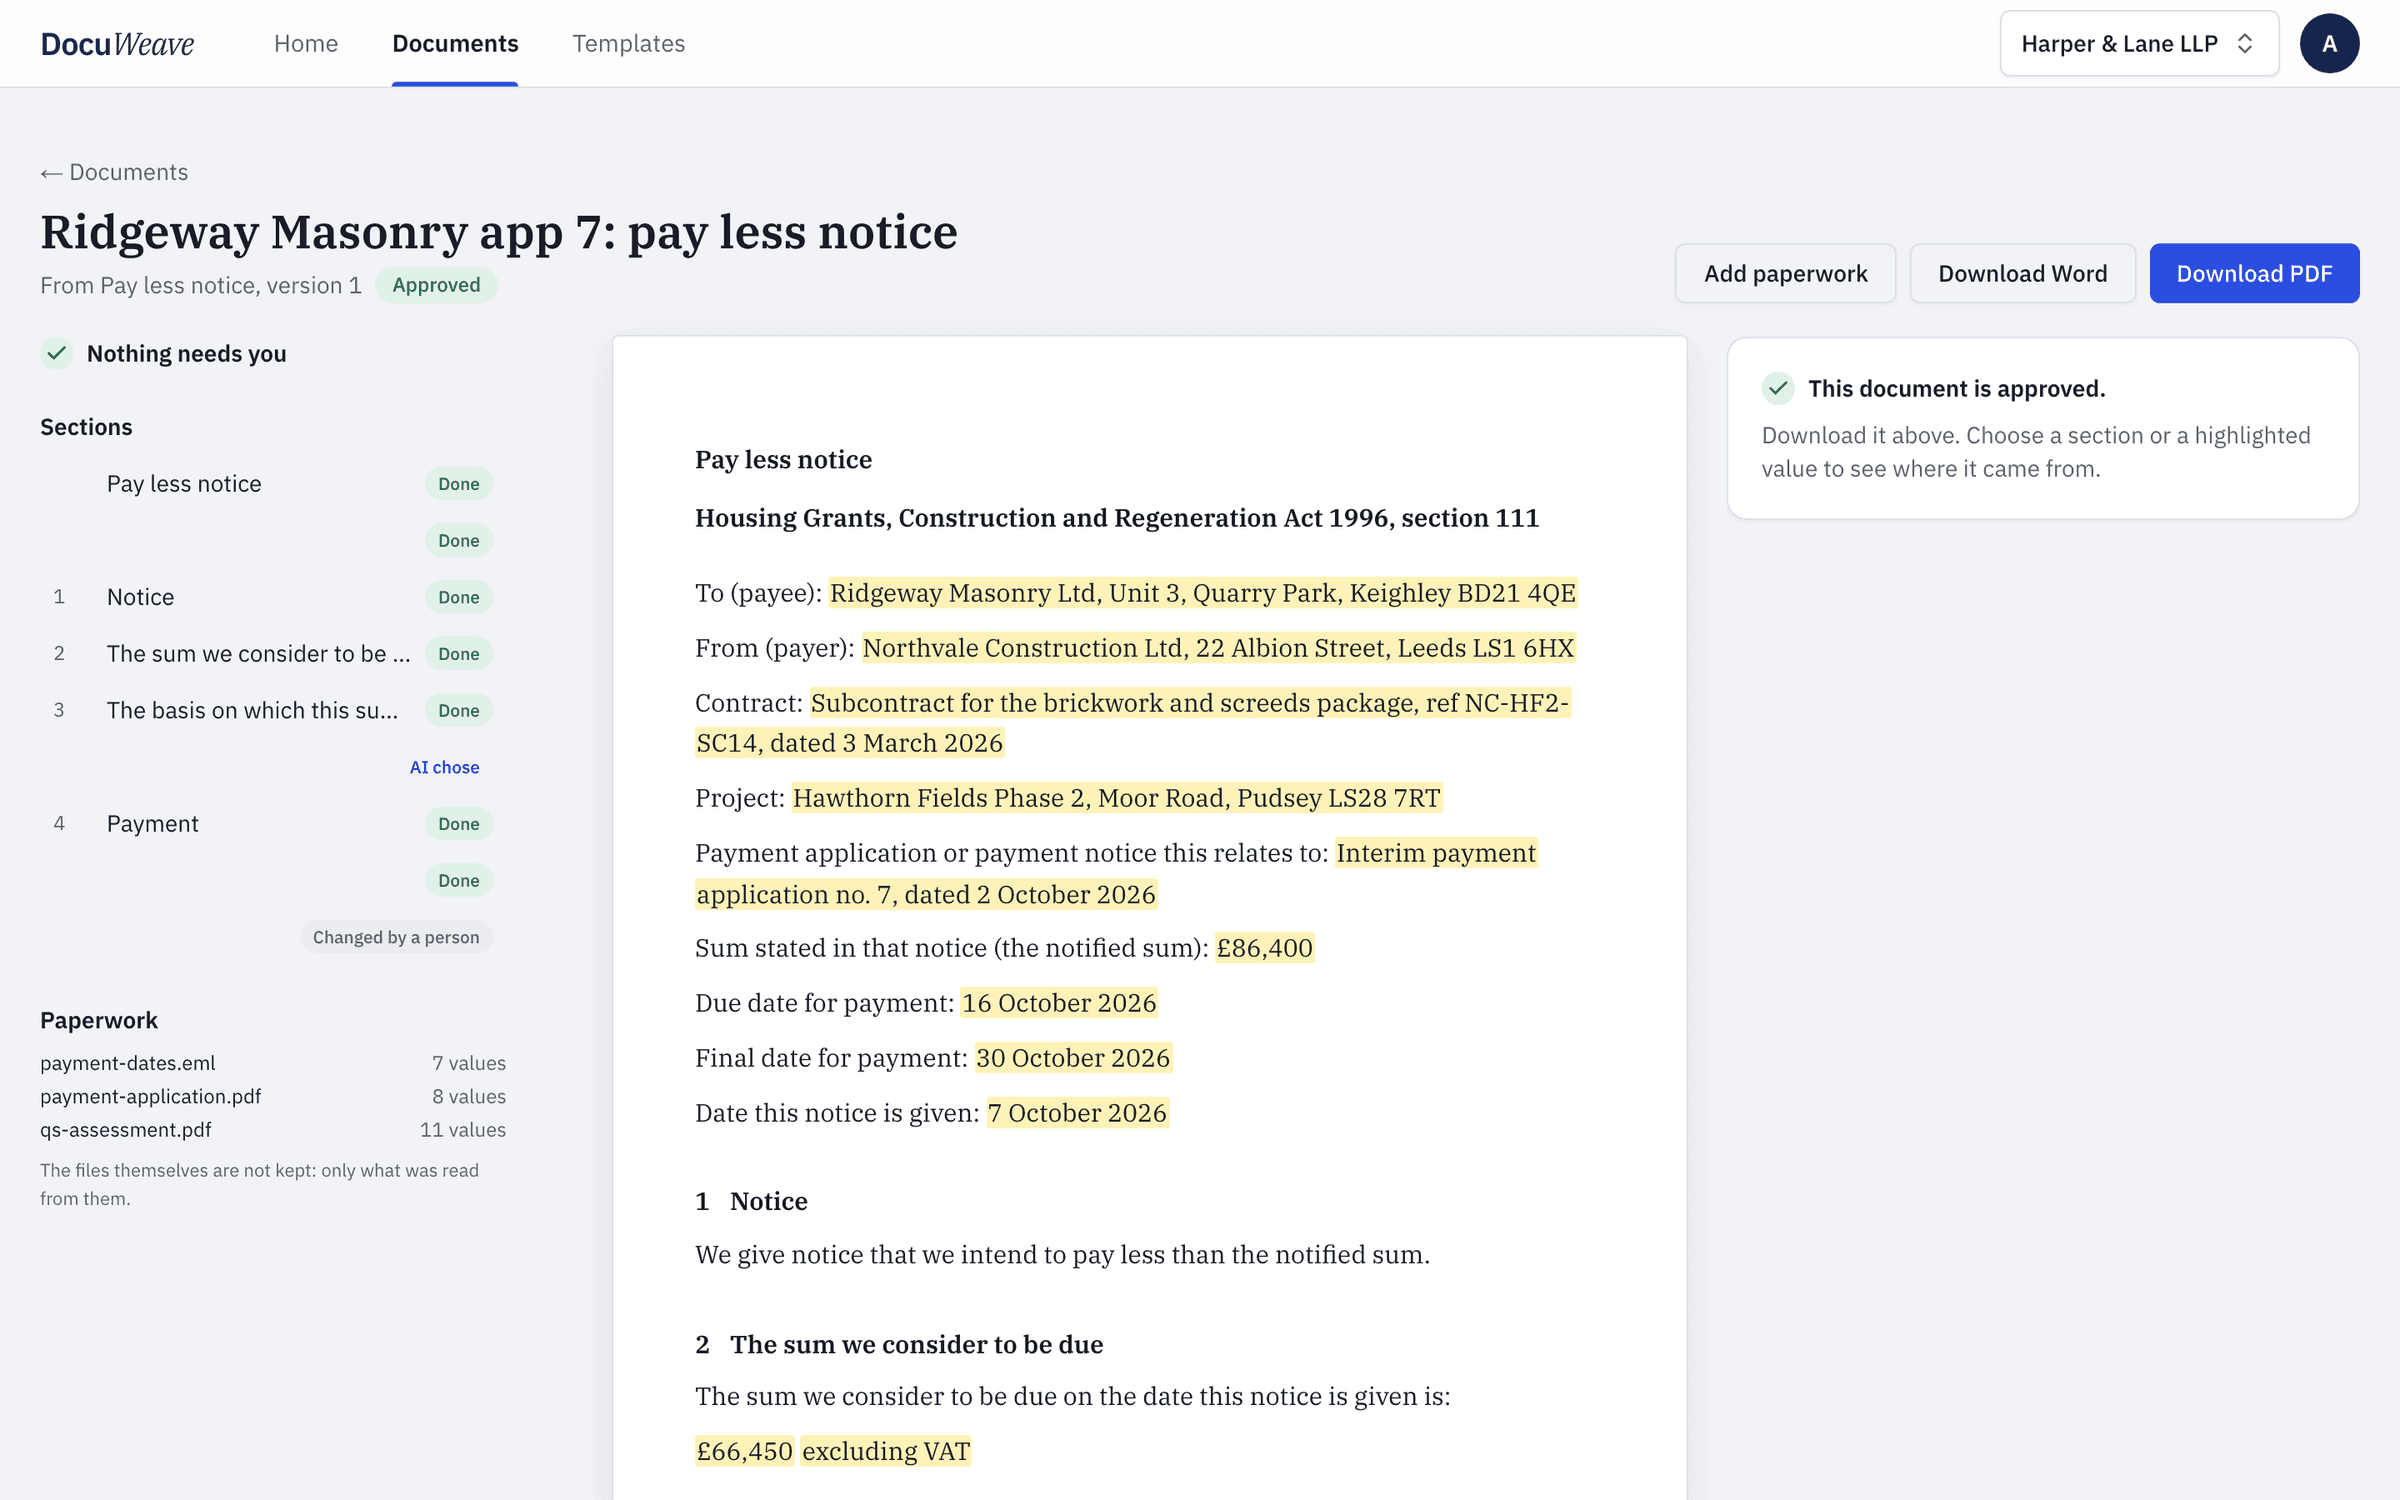The image size is (2400, 1500).
Task: Click the DocuWeave logo
Action: (117, 44)
